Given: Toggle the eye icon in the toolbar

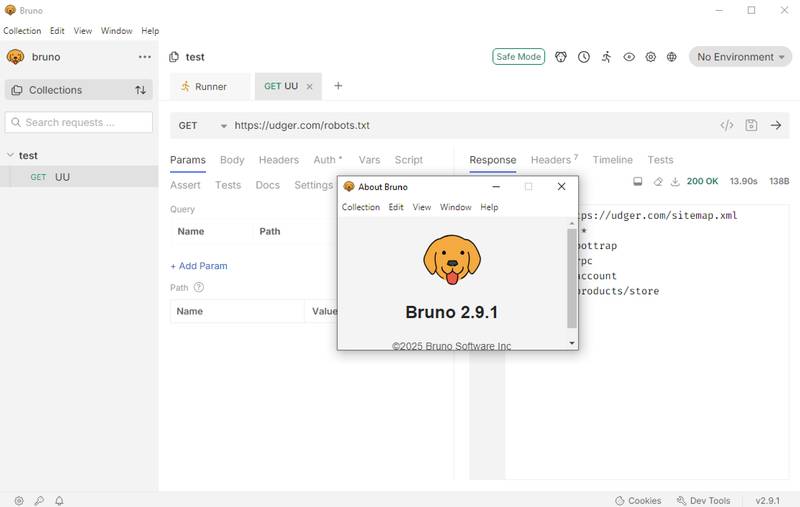Looking at the screenshot, I should tap(629, 57).
